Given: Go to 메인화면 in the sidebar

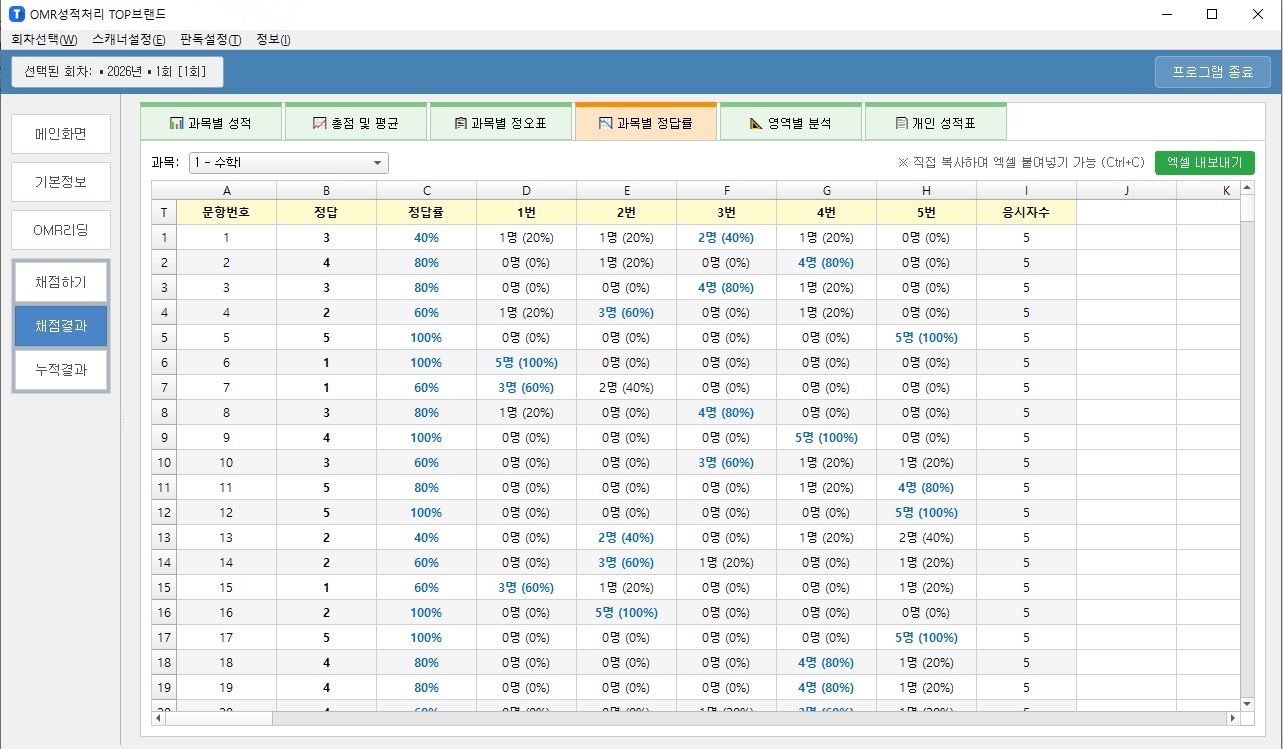Looking at the screenshot, I should click(61, 134).
